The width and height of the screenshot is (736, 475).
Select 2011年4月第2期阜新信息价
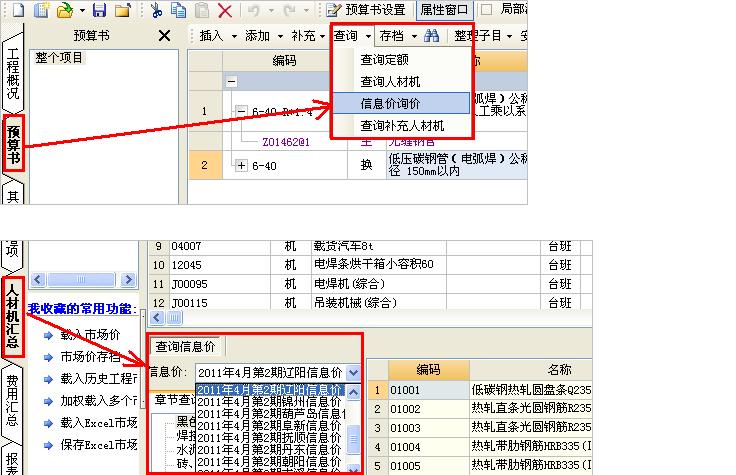tap(269, 426)
